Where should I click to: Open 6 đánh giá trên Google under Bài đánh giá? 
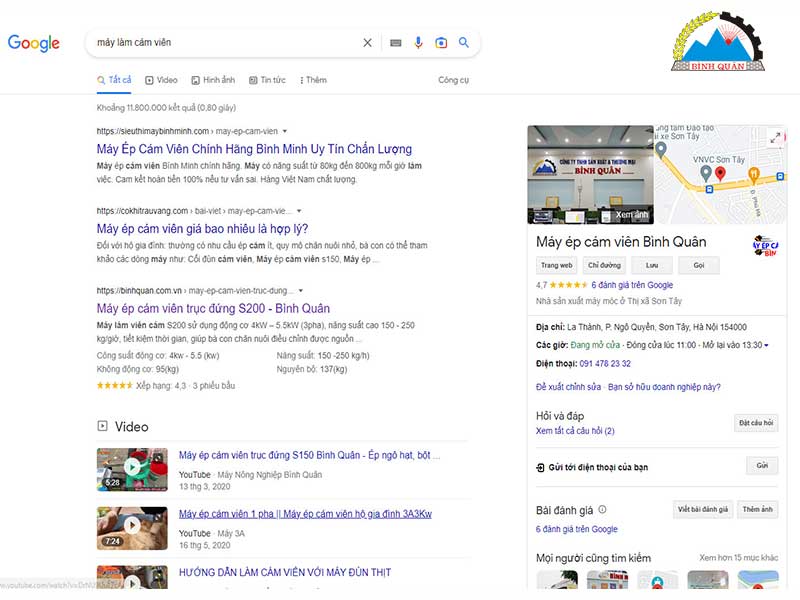point(577,530)
